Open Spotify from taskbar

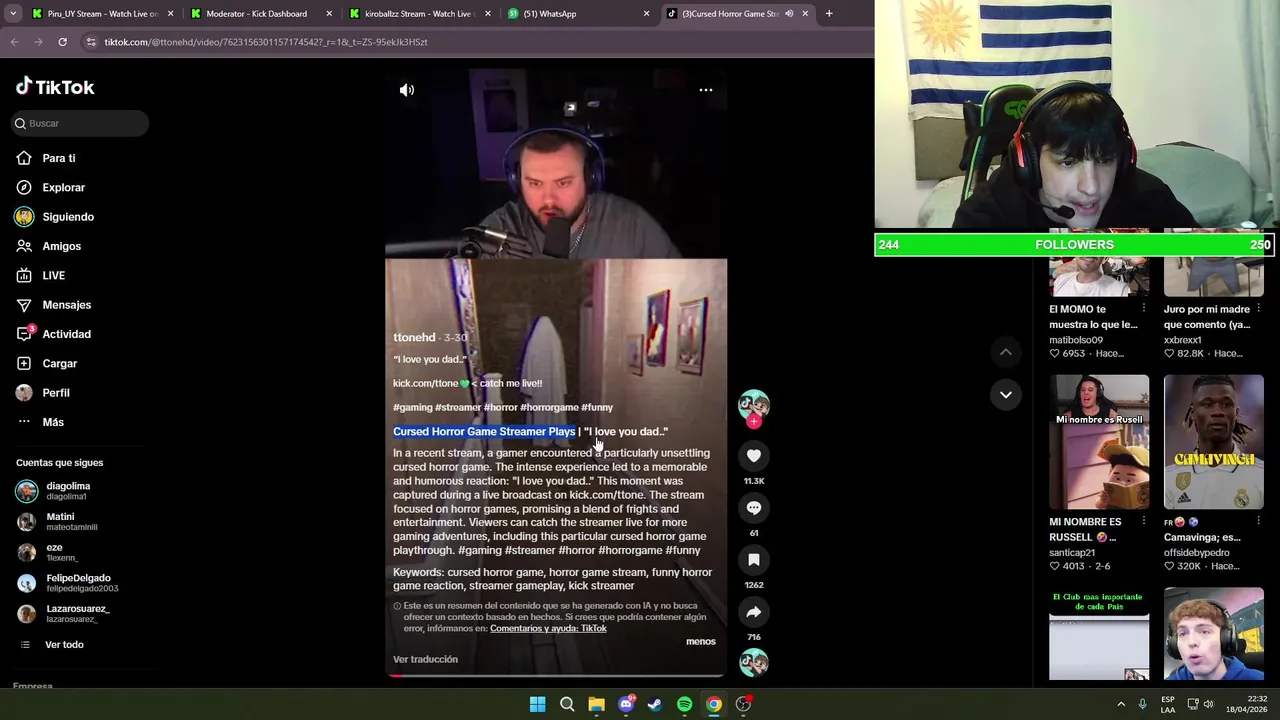(684, 704)
